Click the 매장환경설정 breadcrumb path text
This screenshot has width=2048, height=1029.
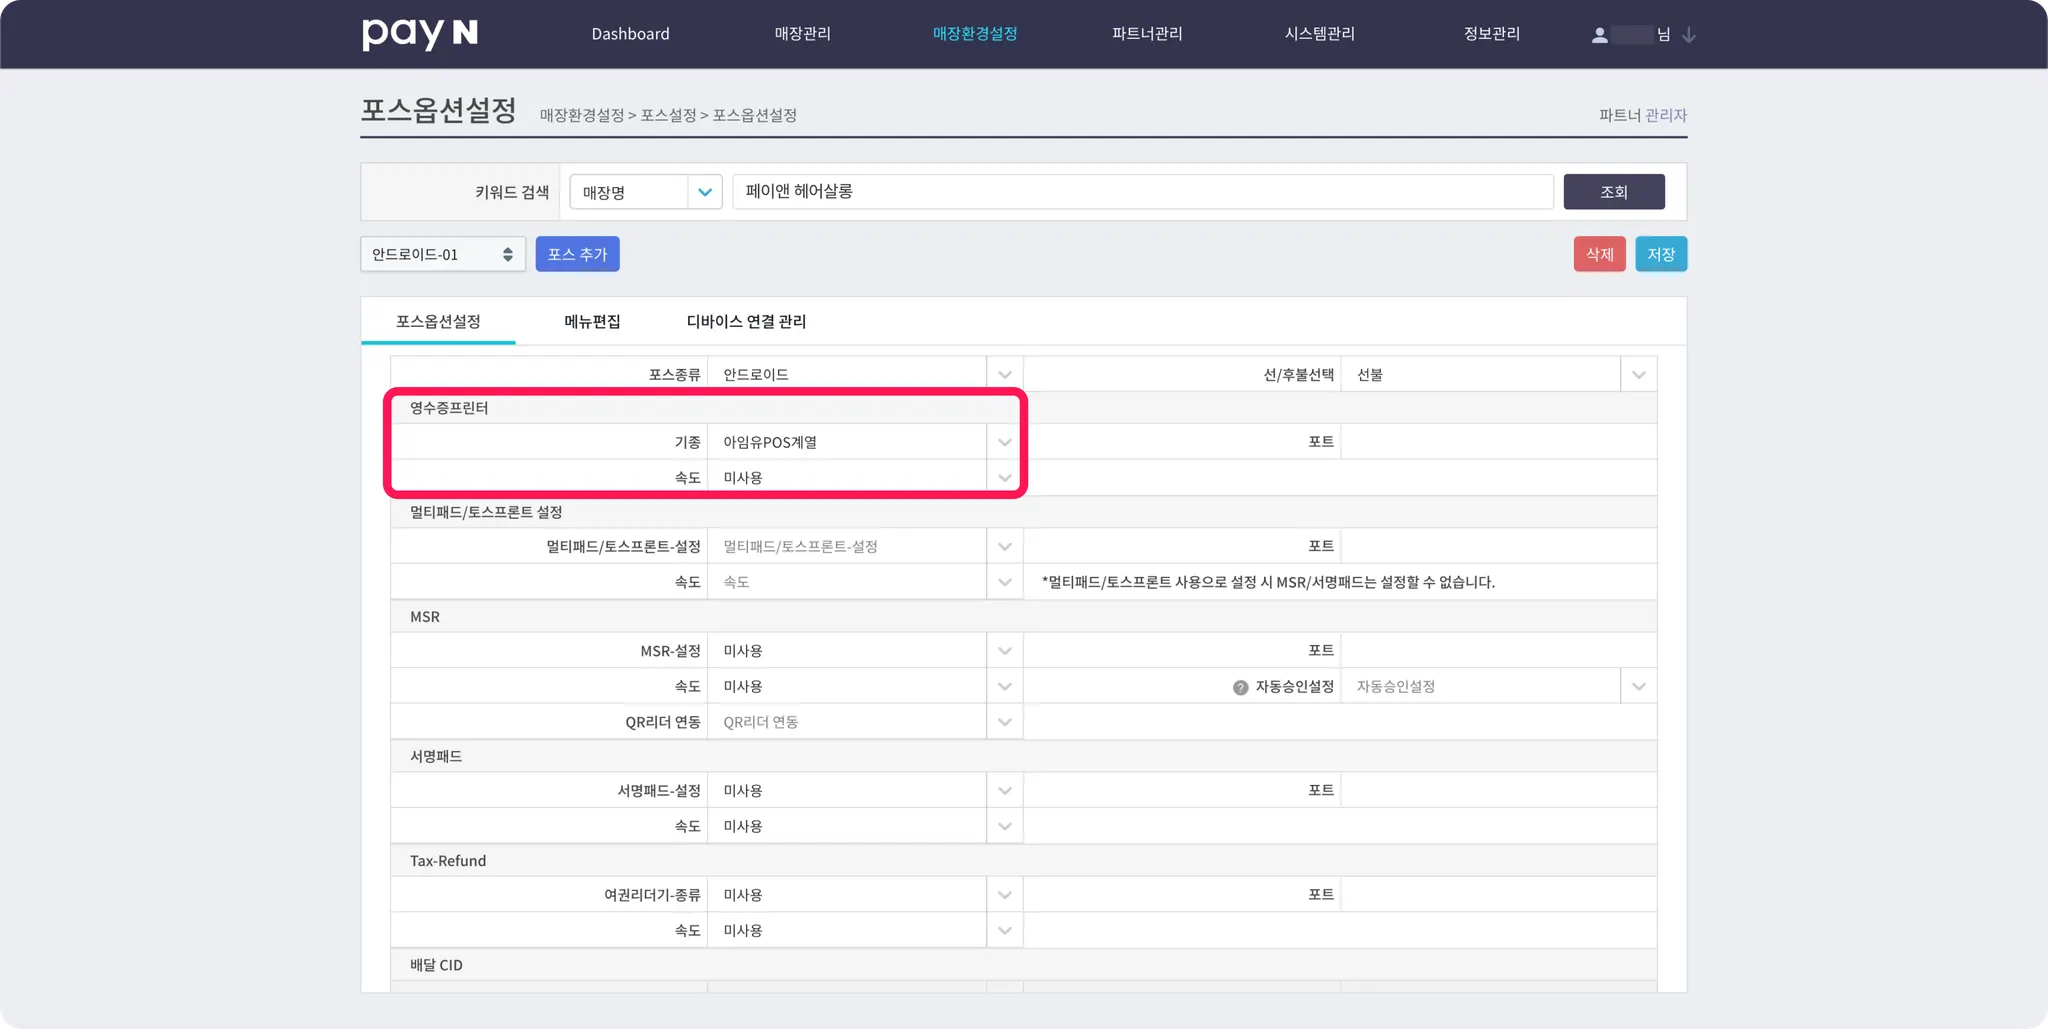pos(668,115)
